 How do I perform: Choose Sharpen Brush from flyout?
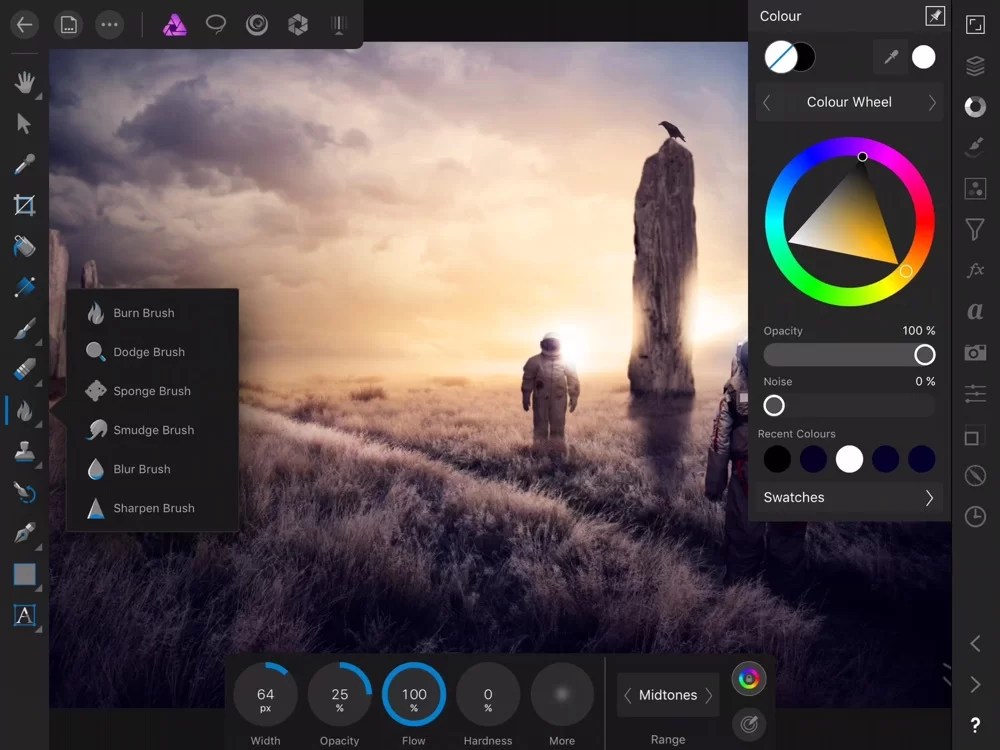click(x=152, y=508)
